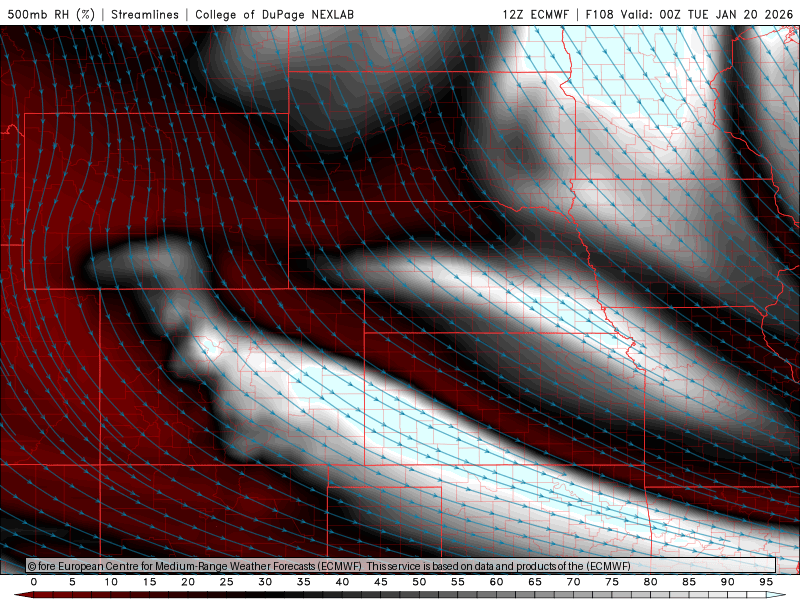Click the ECMWF copyright notice text
The width and height of the screenshot is (800, 600).
(x=329, y=566)
